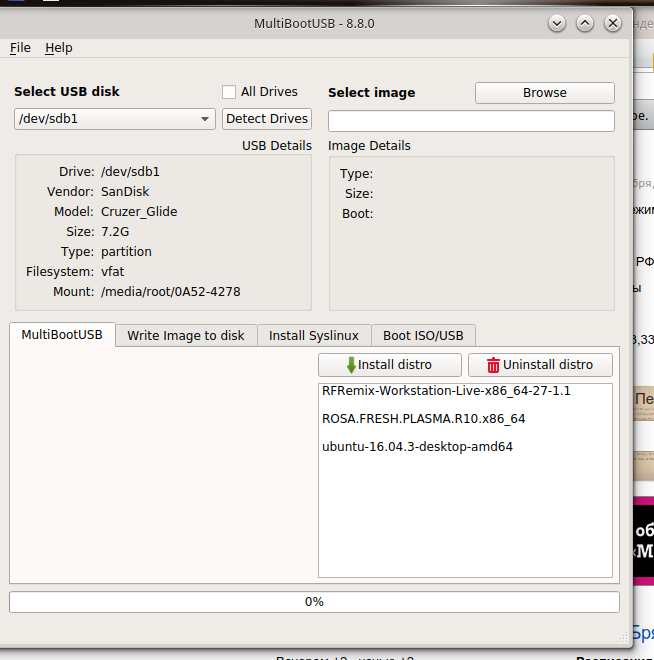Image resolution: width=654 pixels, height=660 pixels.
Task: Select the Boot ISO/USB tab
Action: 423,336
